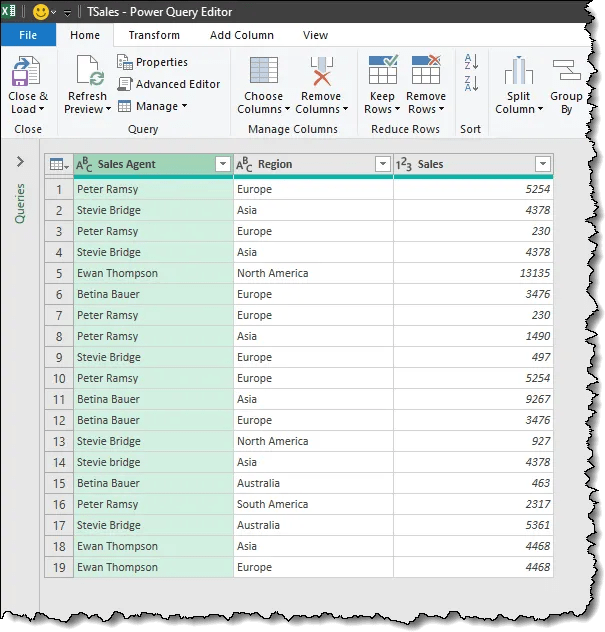This screenshot has width=605, height=632.
Task: Click the Split Column icon
Action: [x=519, y=70]
